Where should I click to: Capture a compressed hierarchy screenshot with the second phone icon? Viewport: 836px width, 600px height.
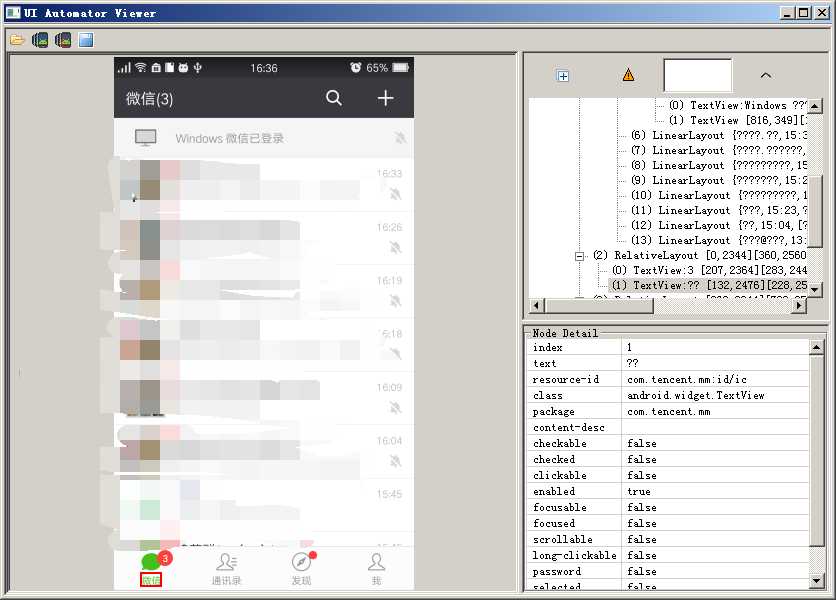point(63,40)
